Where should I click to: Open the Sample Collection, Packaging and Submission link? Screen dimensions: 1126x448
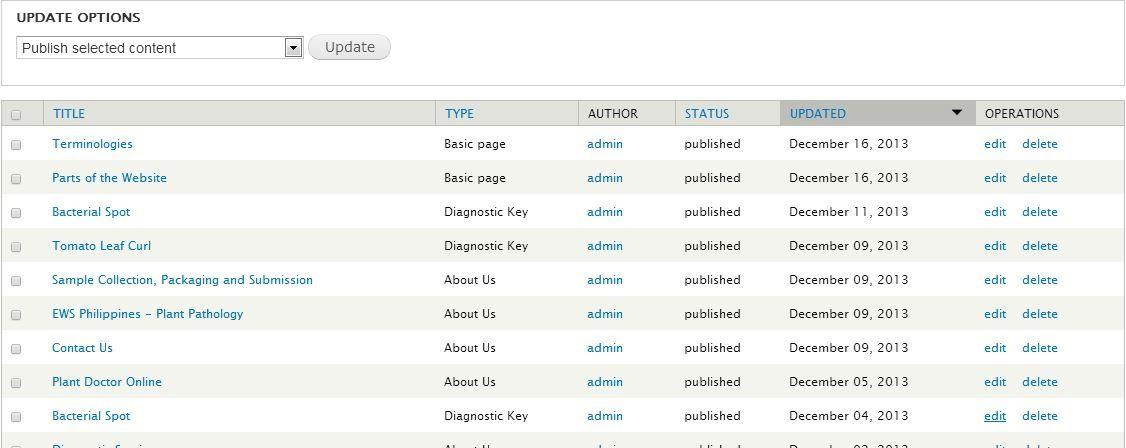tap(182, 280)
